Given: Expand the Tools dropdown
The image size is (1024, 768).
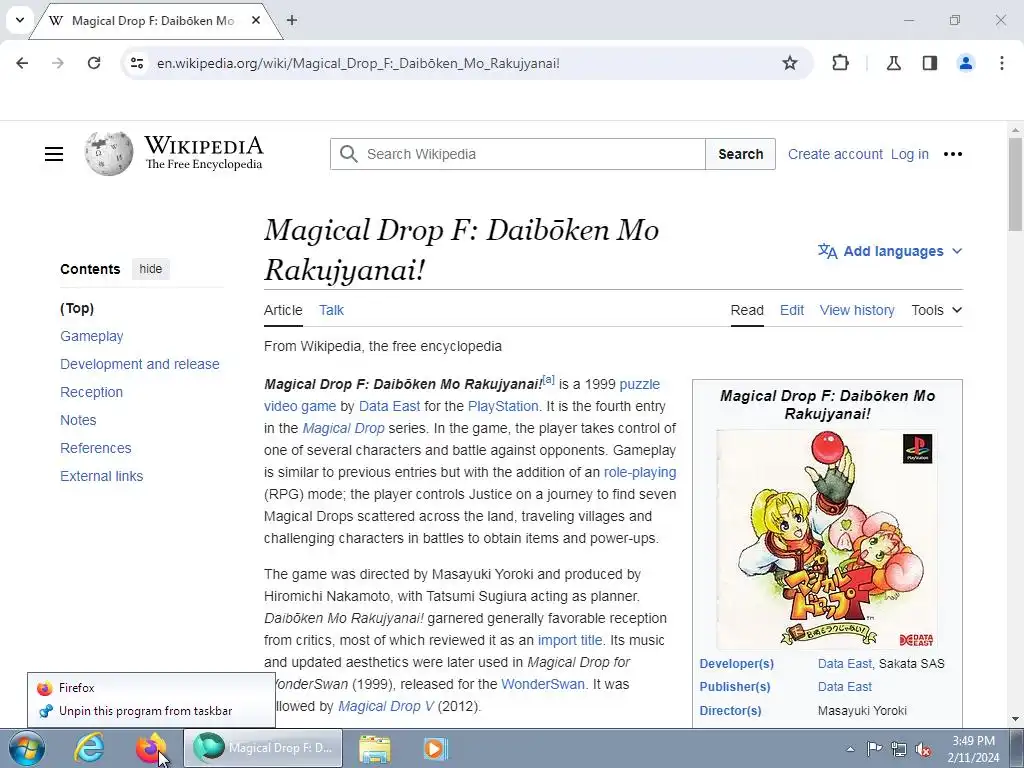Looking at the screenshot, I should tap(936, 310).
